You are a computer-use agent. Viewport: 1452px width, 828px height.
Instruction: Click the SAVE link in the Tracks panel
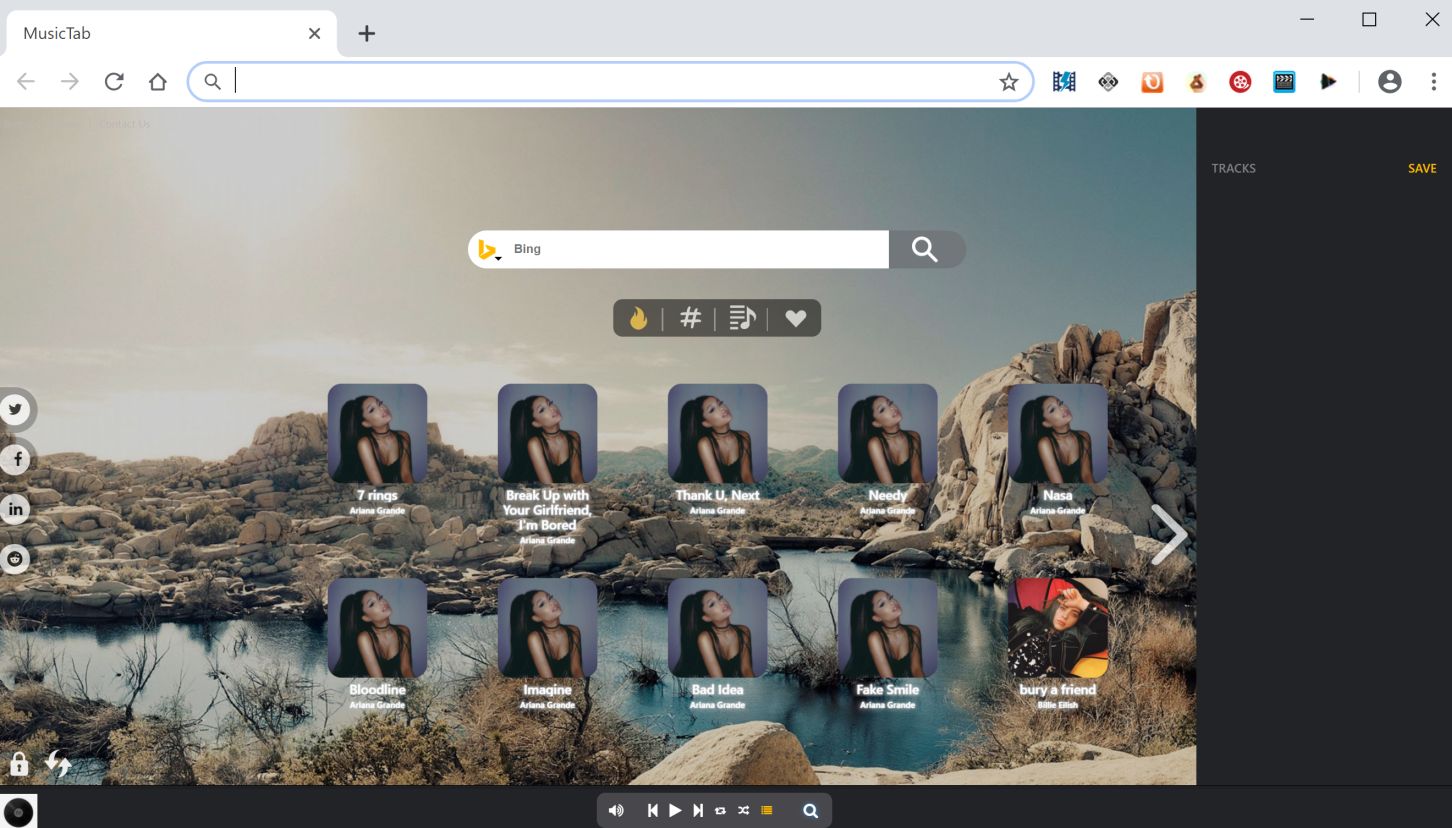tap(1422, 169)
